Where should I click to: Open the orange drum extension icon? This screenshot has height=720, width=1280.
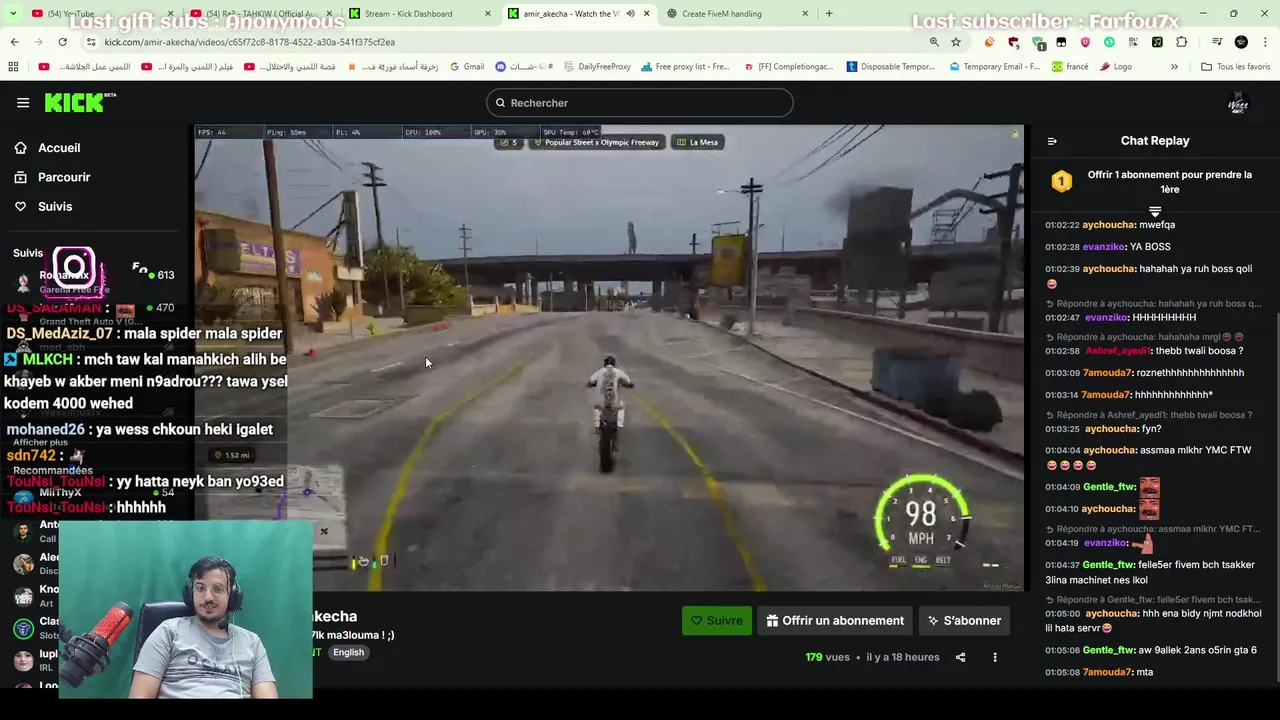point(989,42)
